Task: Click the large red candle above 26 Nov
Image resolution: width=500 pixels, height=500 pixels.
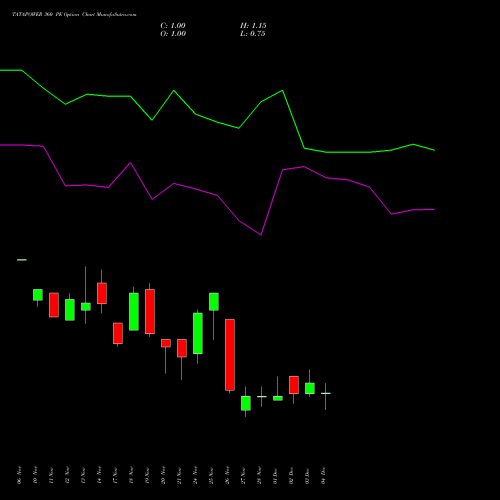Action: click(x=230, y=355)
